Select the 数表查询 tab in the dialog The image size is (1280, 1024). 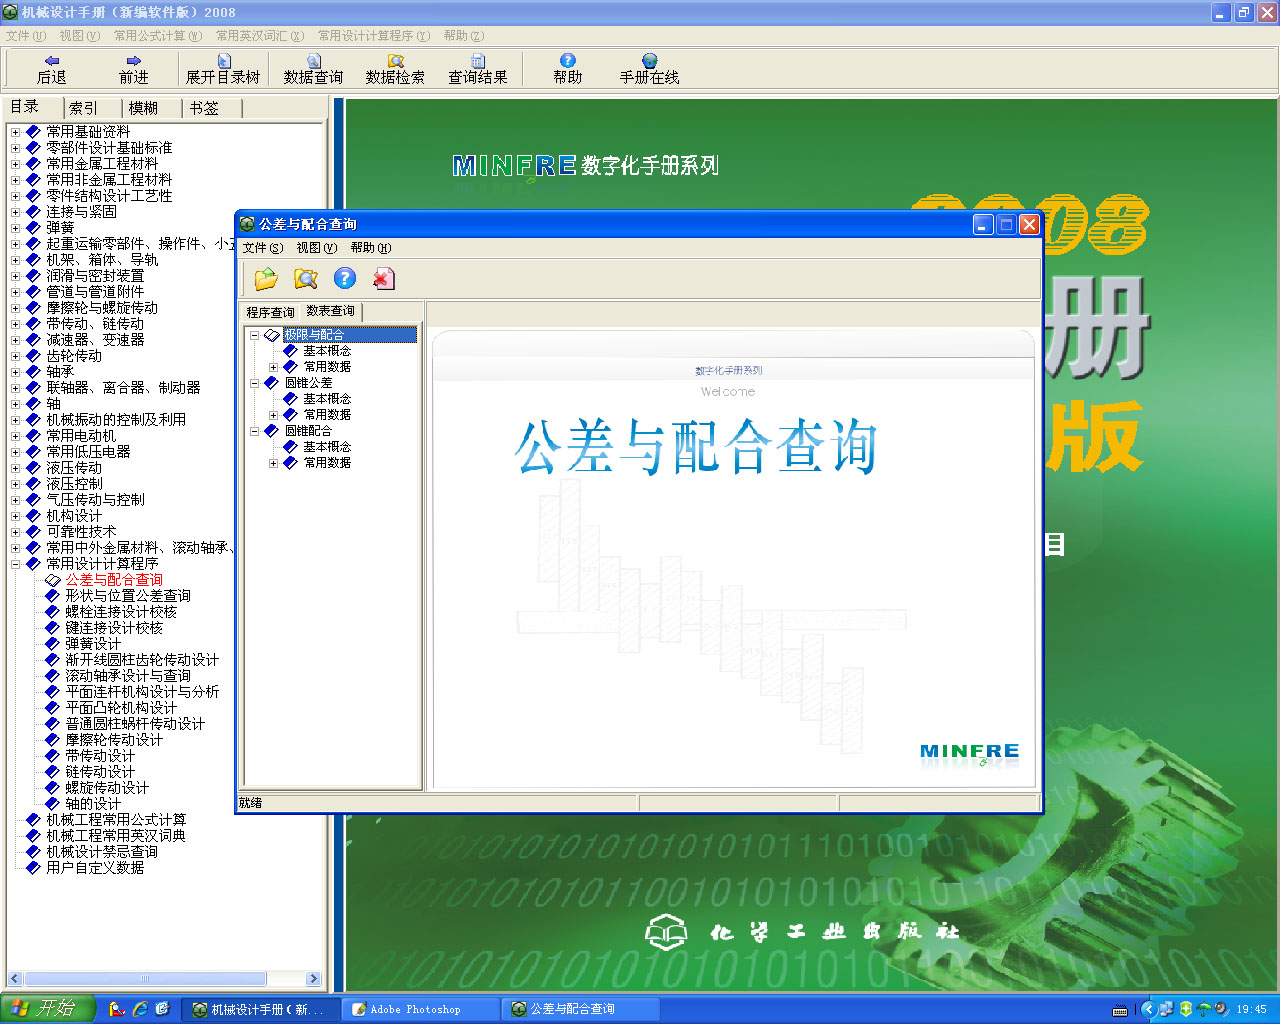(331, 311)
